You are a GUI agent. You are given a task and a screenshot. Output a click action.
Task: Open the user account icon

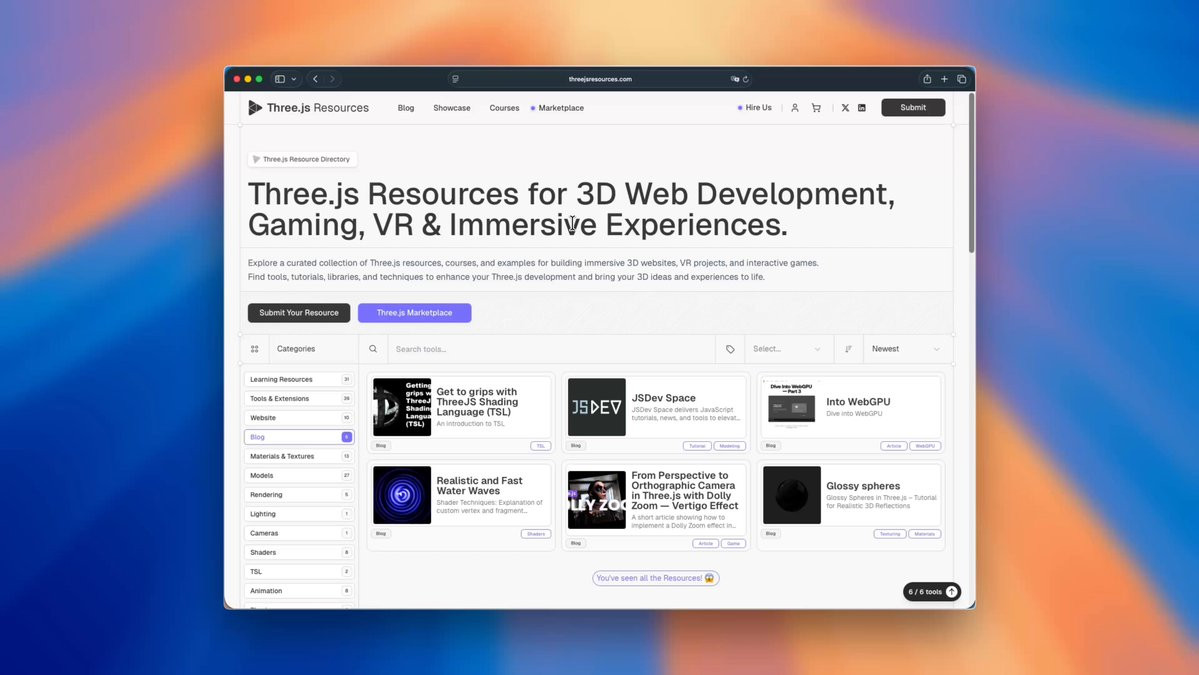(x=794, y=108)
